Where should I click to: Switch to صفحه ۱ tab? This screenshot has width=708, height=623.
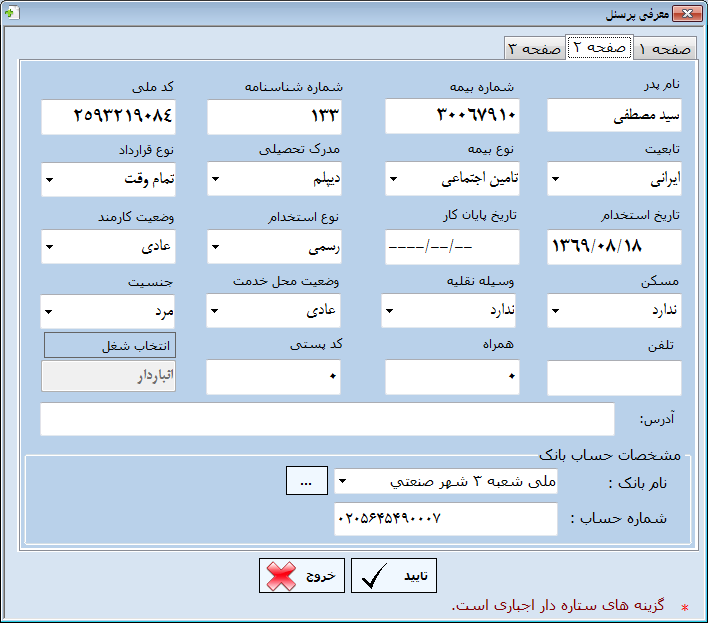[665, 49]
